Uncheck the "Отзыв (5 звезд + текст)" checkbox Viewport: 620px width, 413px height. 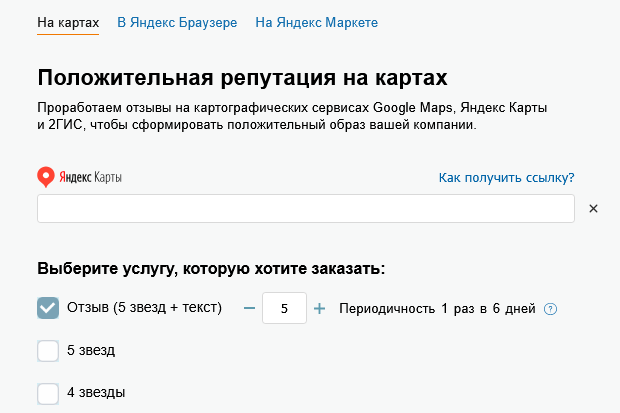(x=48, y=308)
